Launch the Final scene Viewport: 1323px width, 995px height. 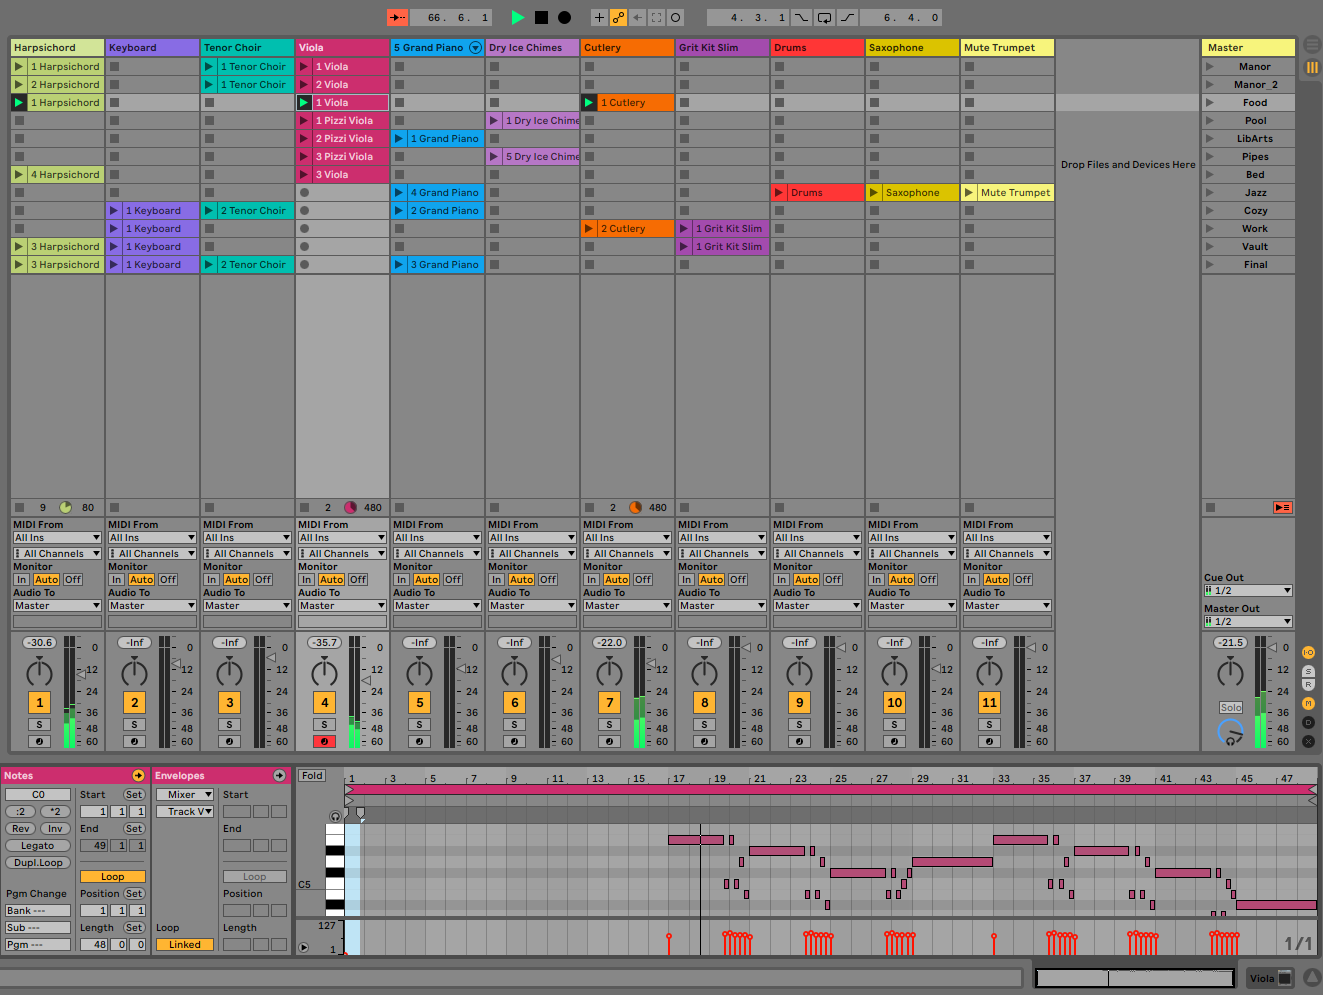pos(1210,264)
